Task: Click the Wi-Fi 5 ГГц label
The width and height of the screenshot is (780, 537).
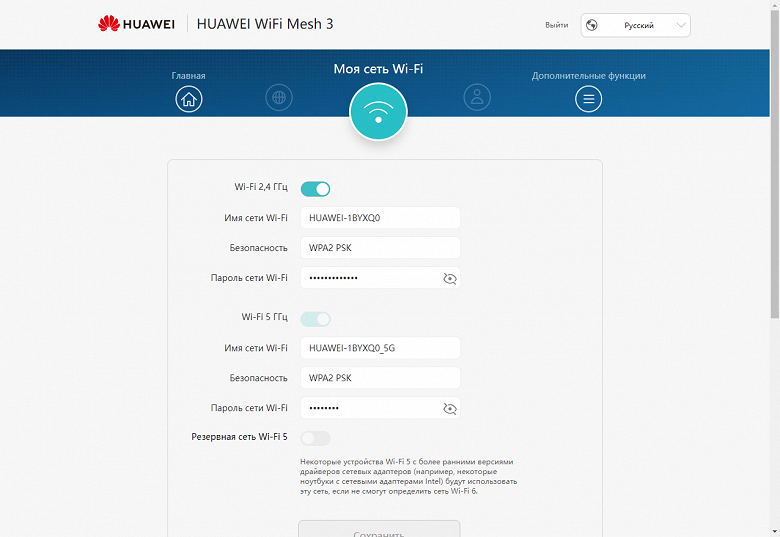Action: coord(265,317)
